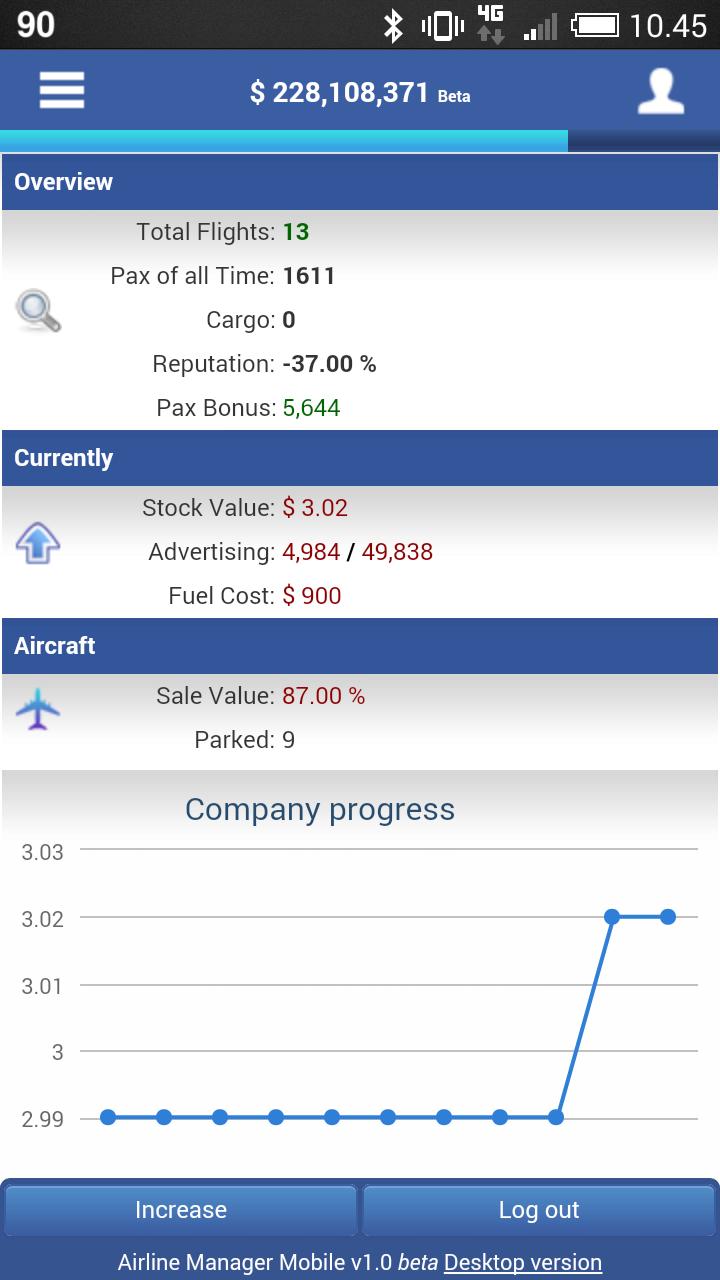The width and height of the screenshot is (720, 1280).
Task: Tap the account balance $ 228,108,371
Action: point(339,93)
